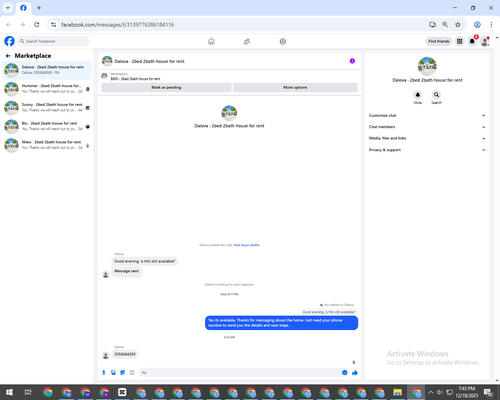Open the Sunny conversation in list
The width and height of the screenshot is (500, 400).
(47, 107)
